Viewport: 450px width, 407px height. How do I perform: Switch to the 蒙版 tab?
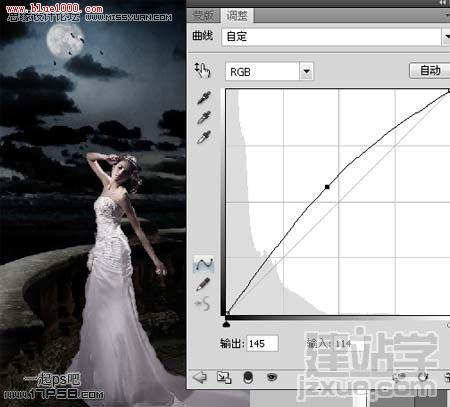pos(203,16)
